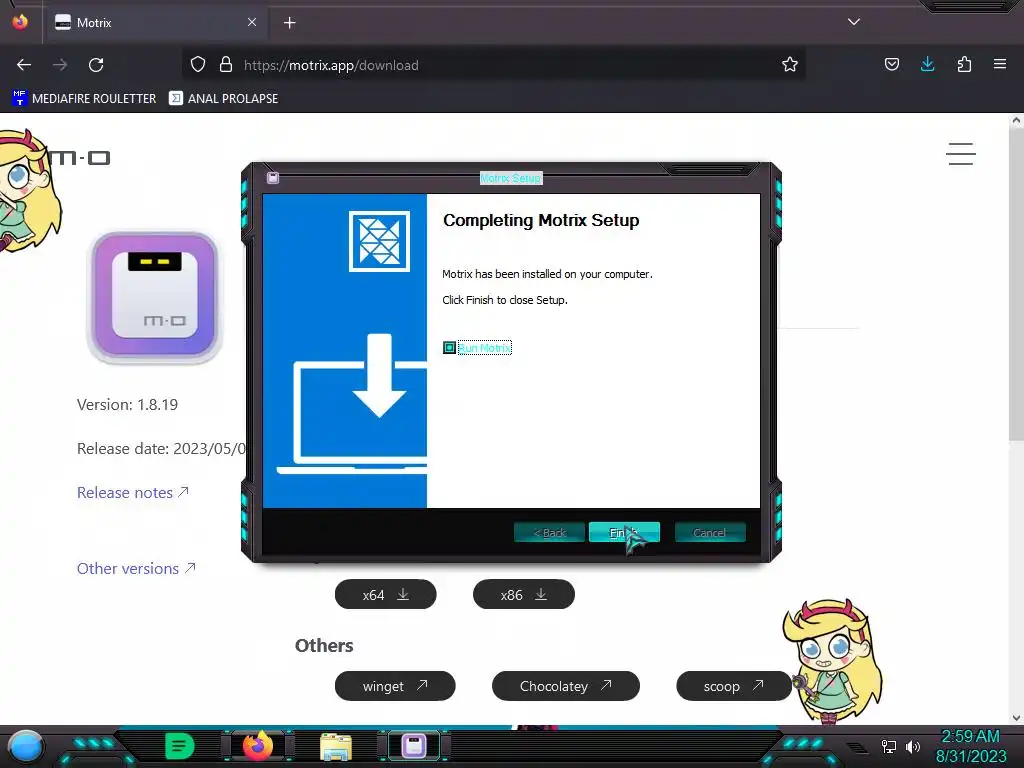Download the x86 installer

click(x=524, y=594)
